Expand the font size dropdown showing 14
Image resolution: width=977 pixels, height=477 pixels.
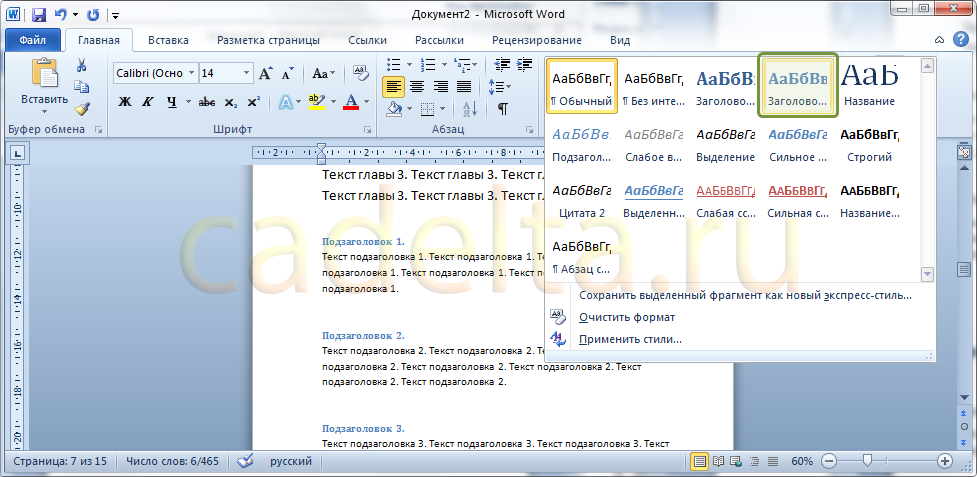246,73
